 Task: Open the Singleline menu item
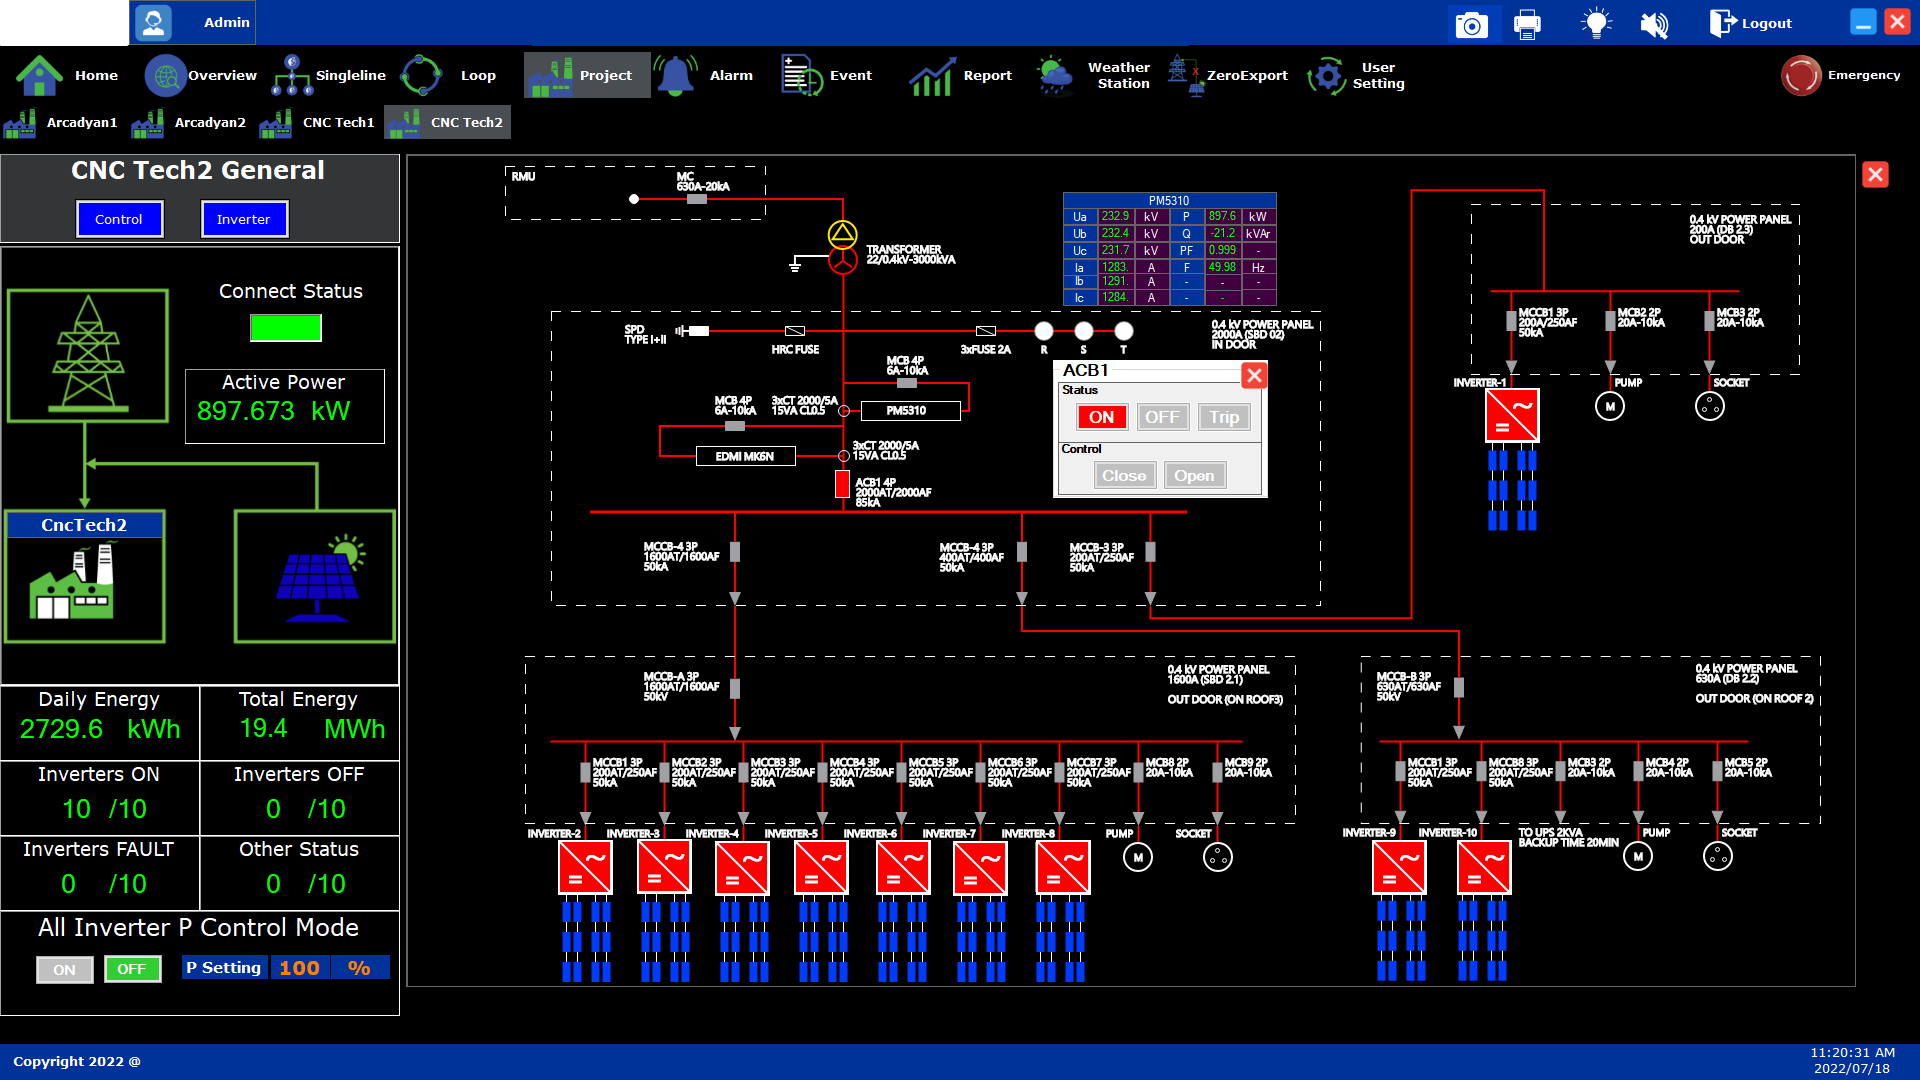(x=329, y=75)
